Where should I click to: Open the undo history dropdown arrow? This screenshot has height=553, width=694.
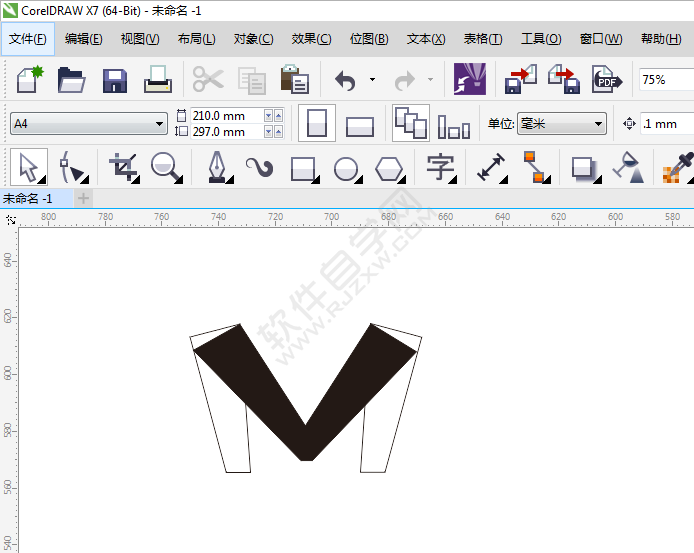[x=372, y=80]
